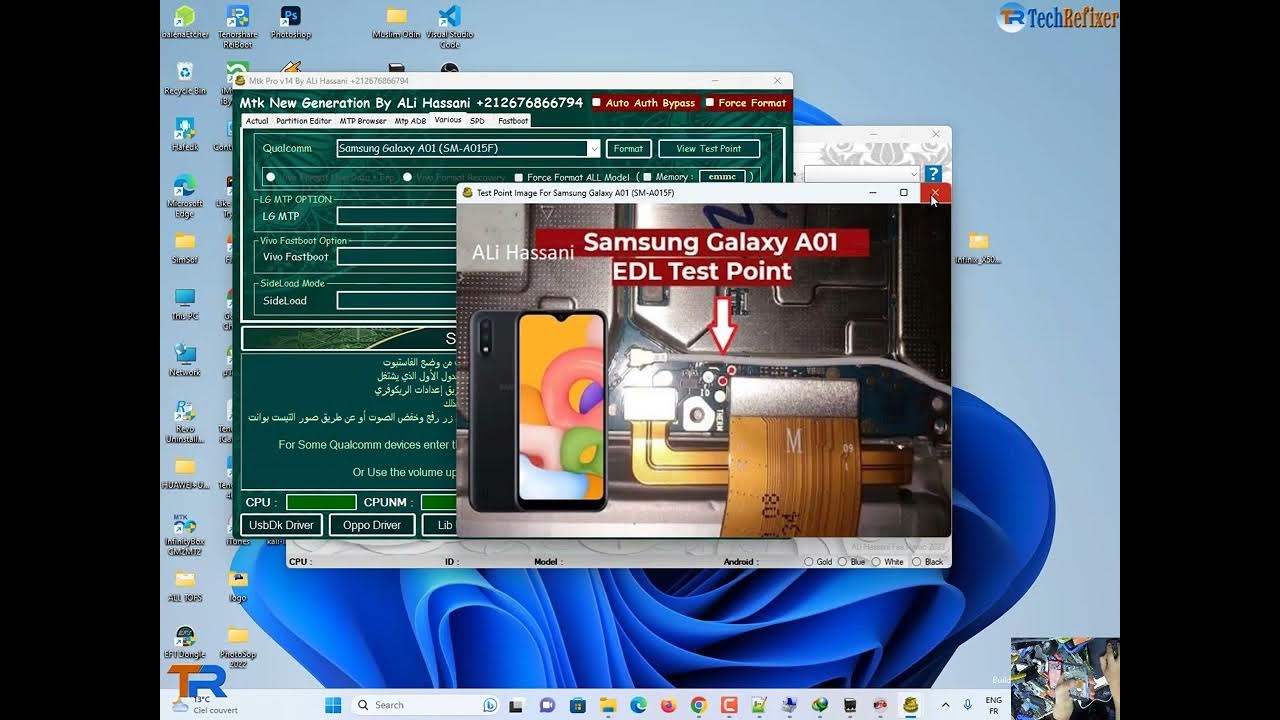Viewport: 1280px width, 720px height.
Task: Select the Blue theme radio button
Action: (843, 562)
